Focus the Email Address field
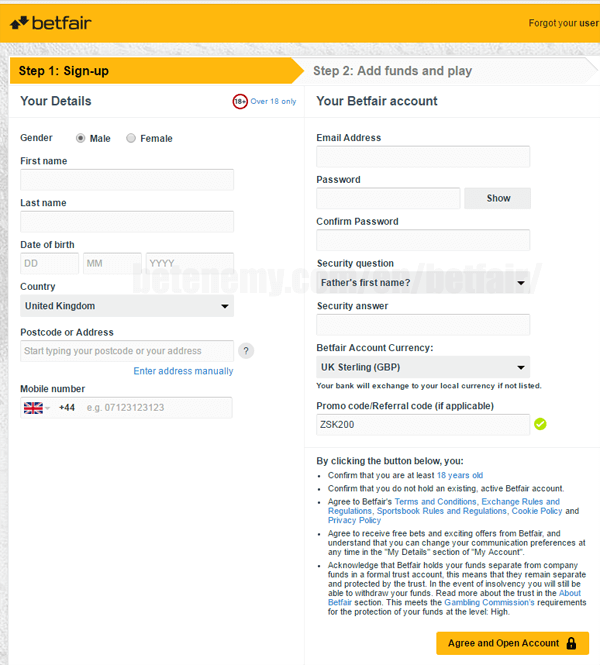Viewport: 600px width, 665px height. [423, 156]
